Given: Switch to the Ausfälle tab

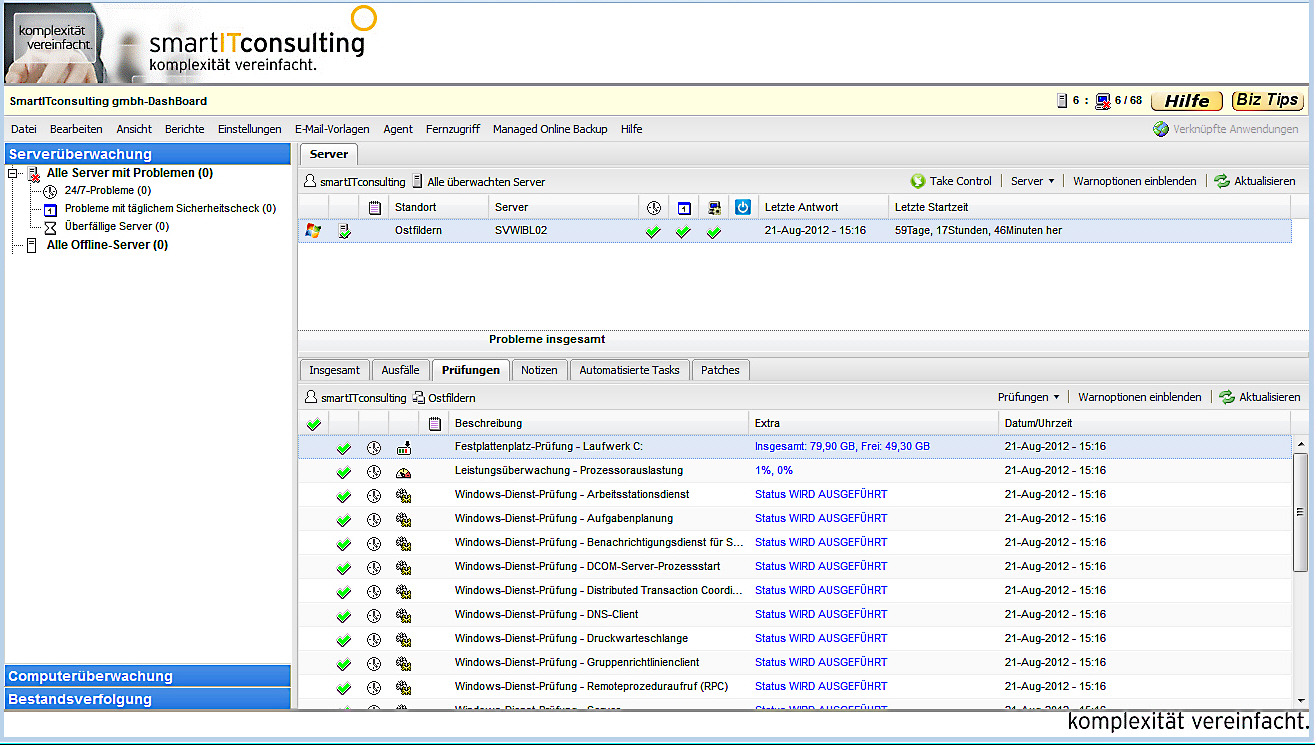Looking at the screenshot, I should 401,370.
